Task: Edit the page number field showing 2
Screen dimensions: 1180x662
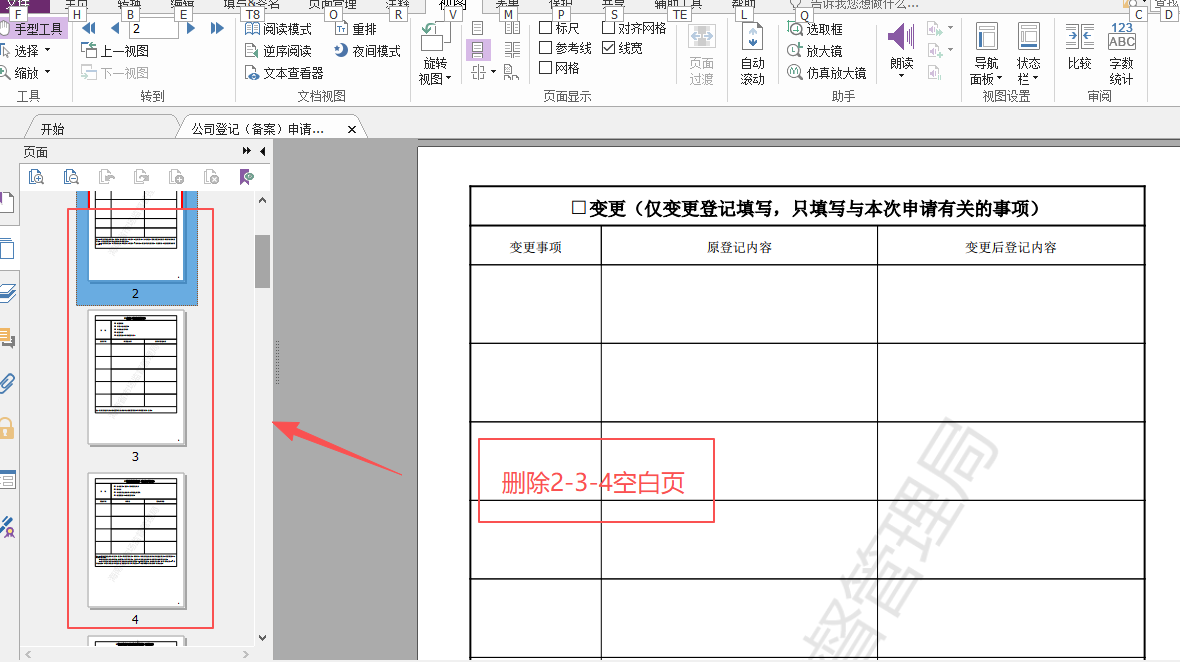Action: coord(153,29)
